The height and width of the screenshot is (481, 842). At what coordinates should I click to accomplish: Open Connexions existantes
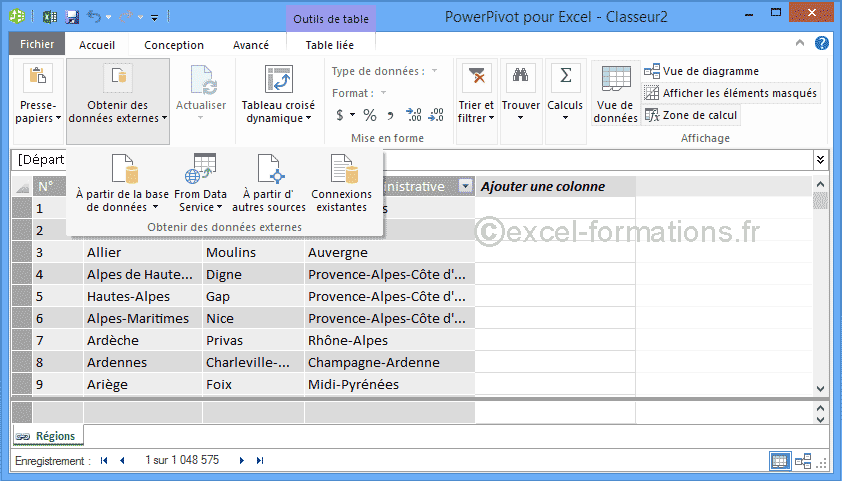[x=342, y=184]
